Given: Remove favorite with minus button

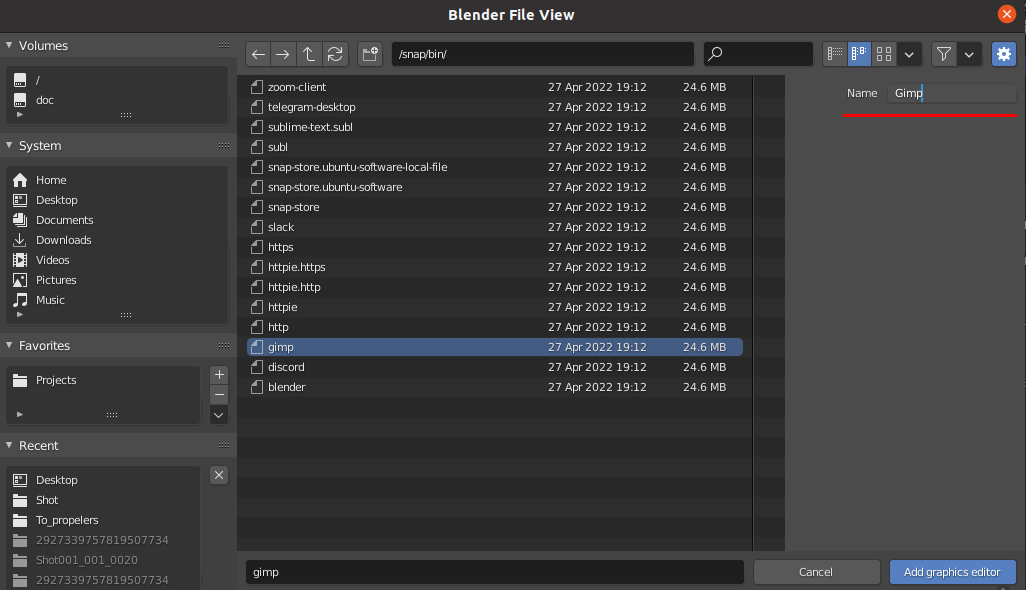Looking at the screenshot, I should pos(219,395).
